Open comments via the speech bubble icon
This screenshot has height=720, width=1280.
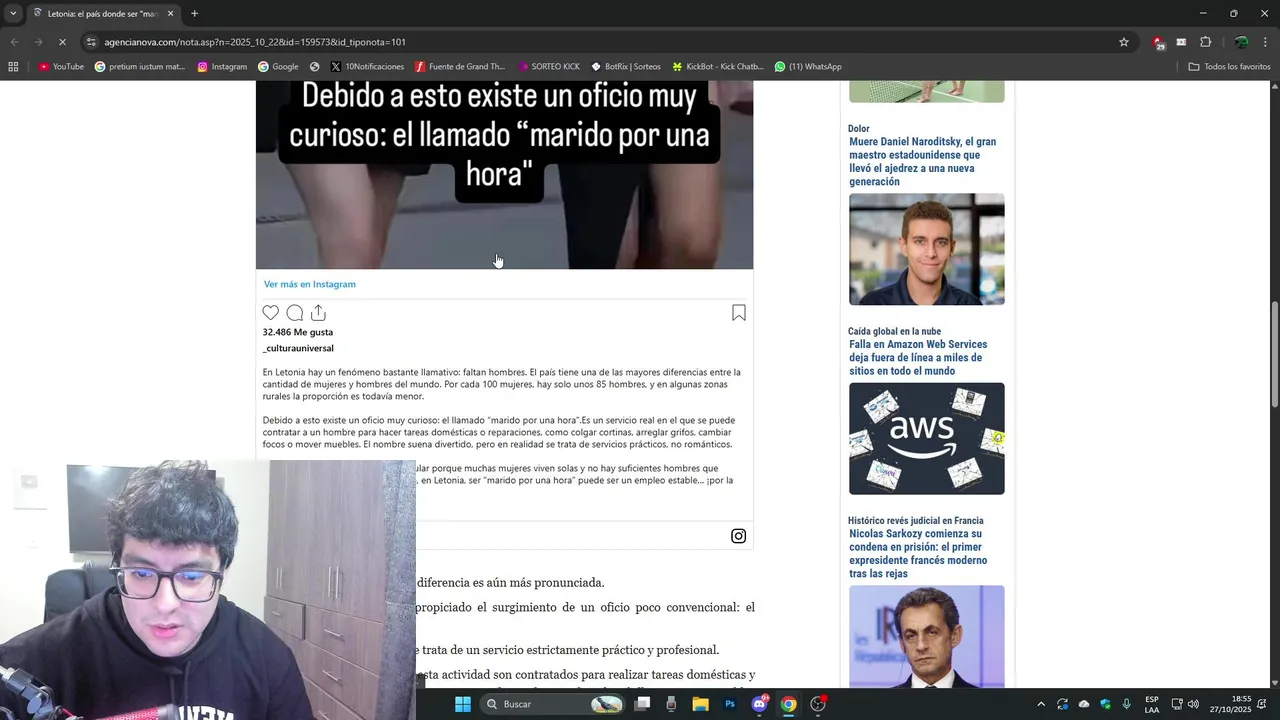295,313
